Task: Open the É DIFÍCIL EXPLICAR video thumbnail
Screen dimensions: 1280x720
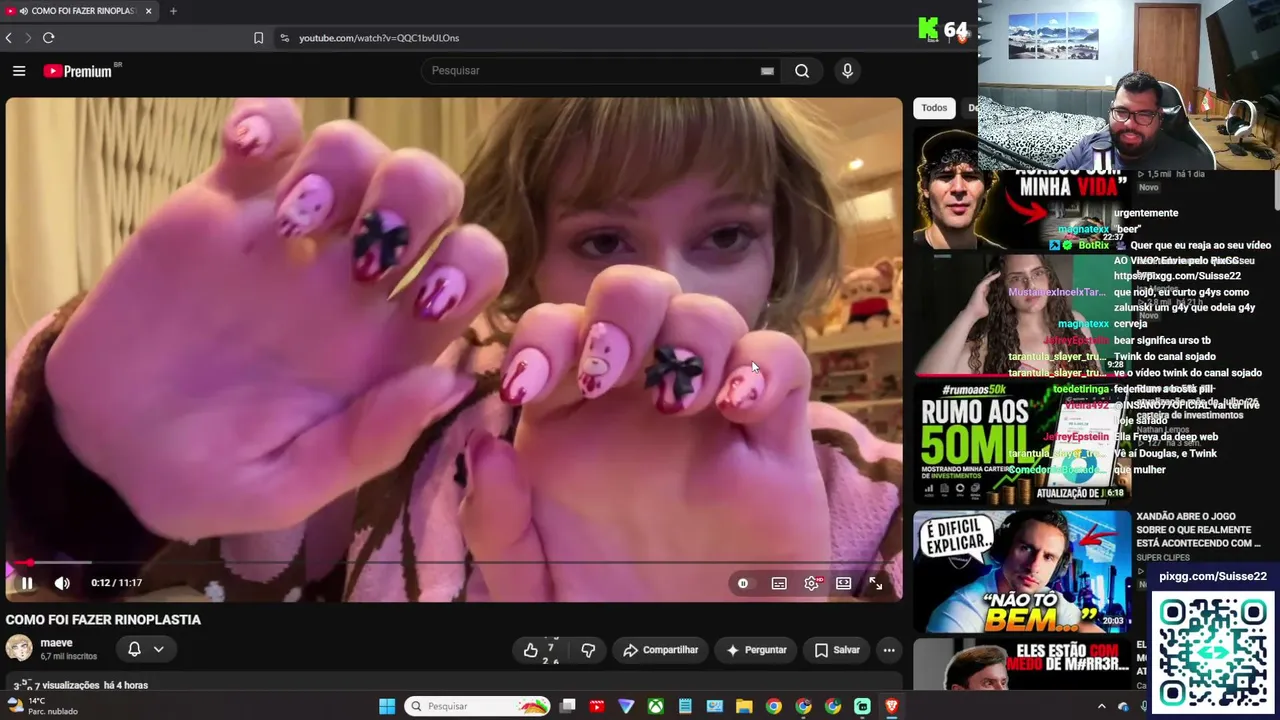Action: tap(1021, 571)
